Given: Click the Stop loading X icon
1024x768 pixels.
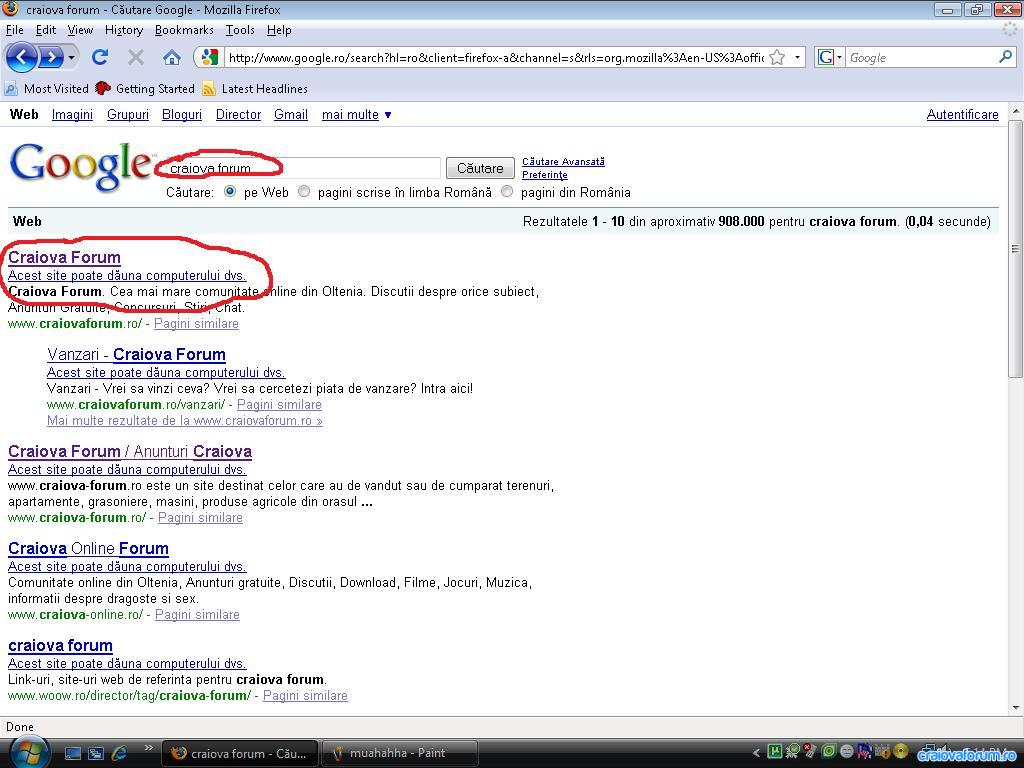Looking at the screenshot, I should [136, 57].
